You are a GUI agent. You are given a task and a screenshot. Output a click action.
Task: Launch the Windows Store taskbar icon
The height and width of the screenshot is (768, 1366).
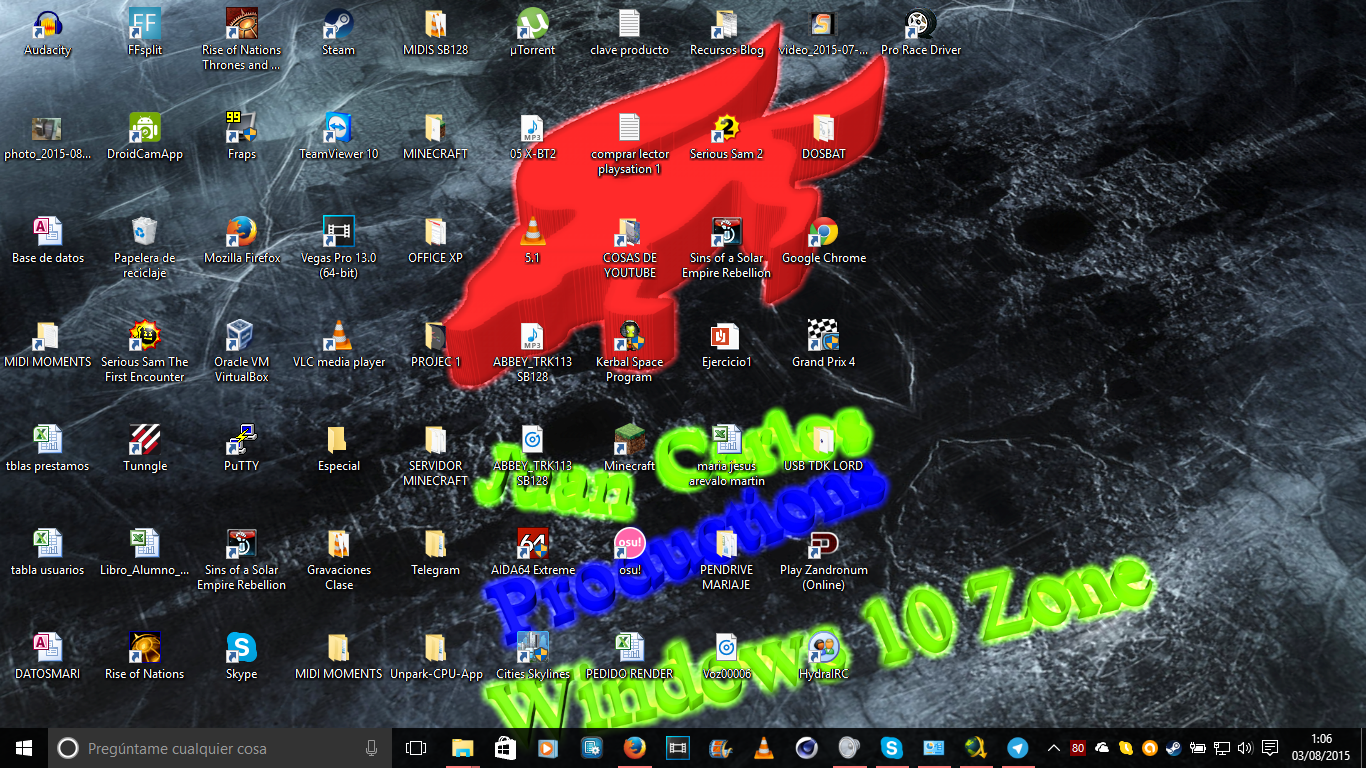coord(505,748)
